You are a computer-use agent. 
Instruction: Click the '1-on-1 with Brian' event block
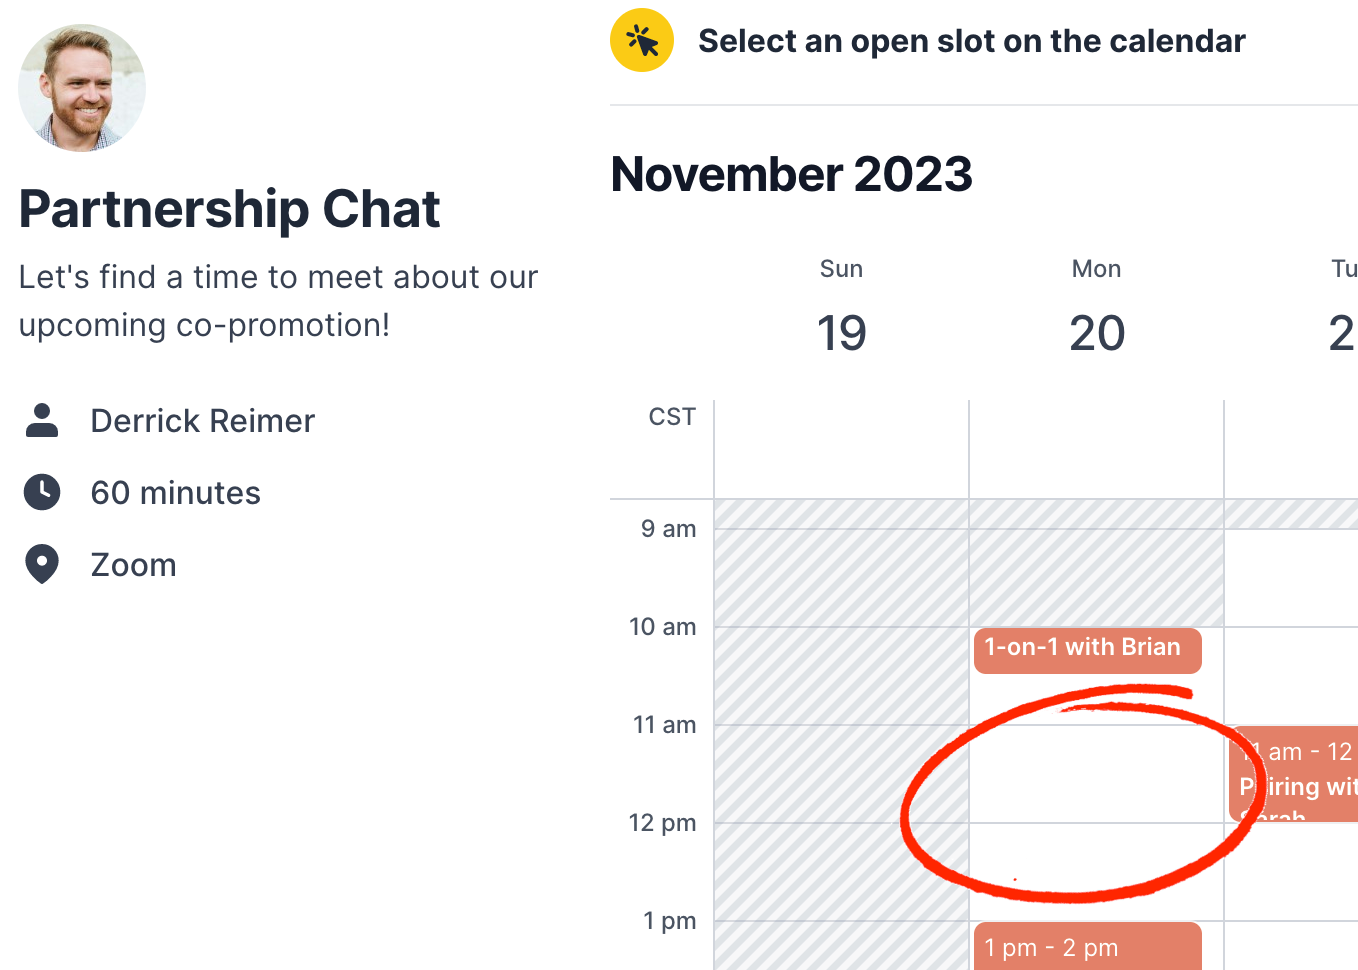point(1087,649)
